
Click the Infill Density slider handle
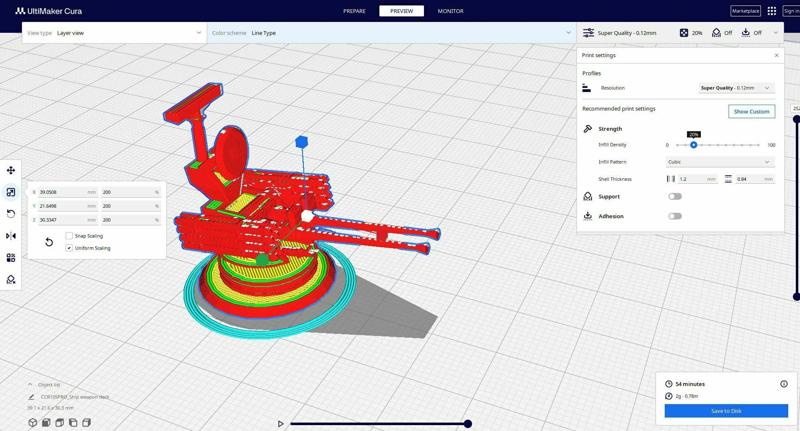tap(693, 145)
